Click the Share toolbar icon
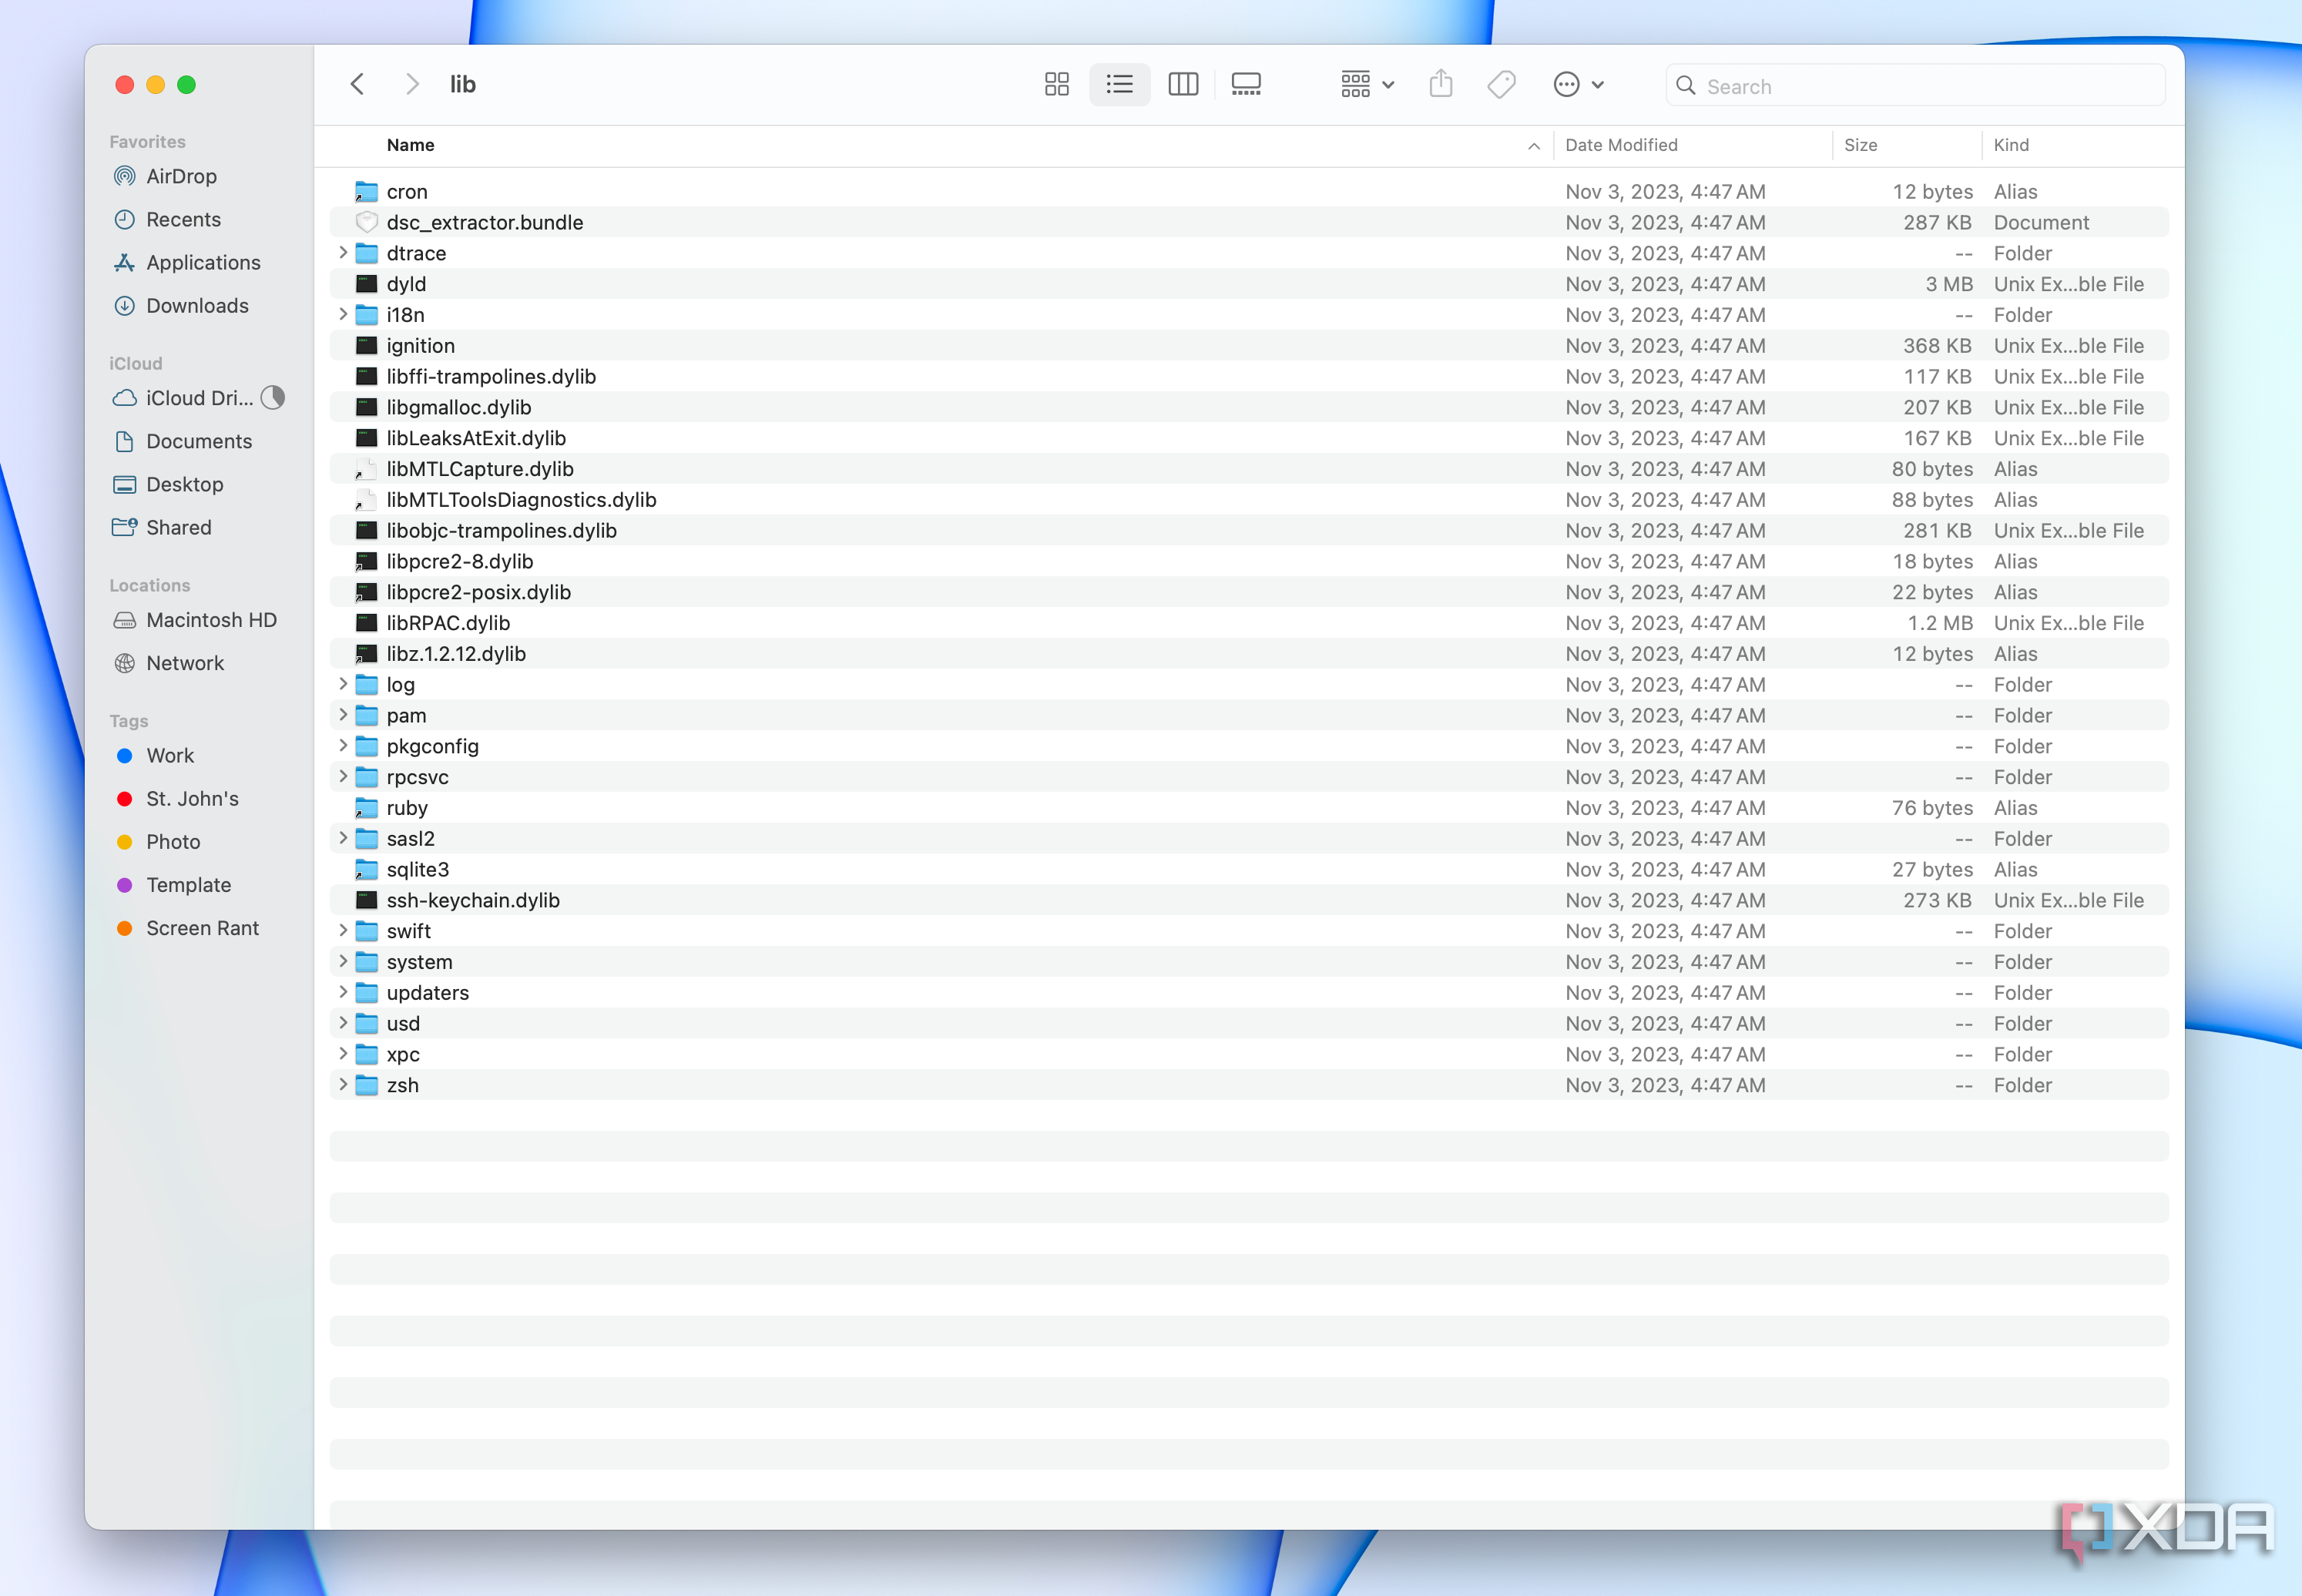 tap(1440, 85)
